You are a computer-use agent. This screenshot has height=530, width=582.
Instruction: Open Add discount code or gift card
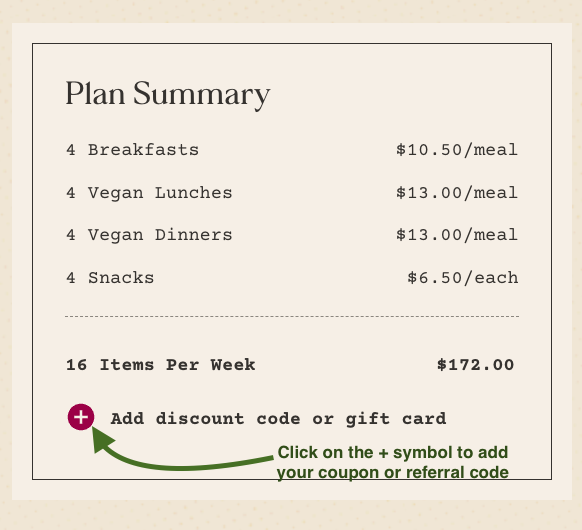pyautogui.click(x=278, y=419)
